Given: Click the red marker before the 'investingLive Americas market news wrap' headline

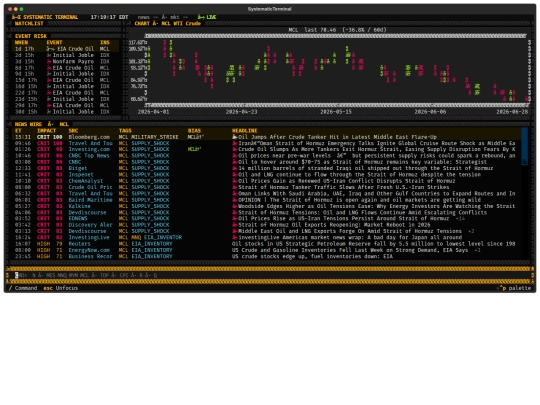Looking at the screenshot, I should (235, 237).
